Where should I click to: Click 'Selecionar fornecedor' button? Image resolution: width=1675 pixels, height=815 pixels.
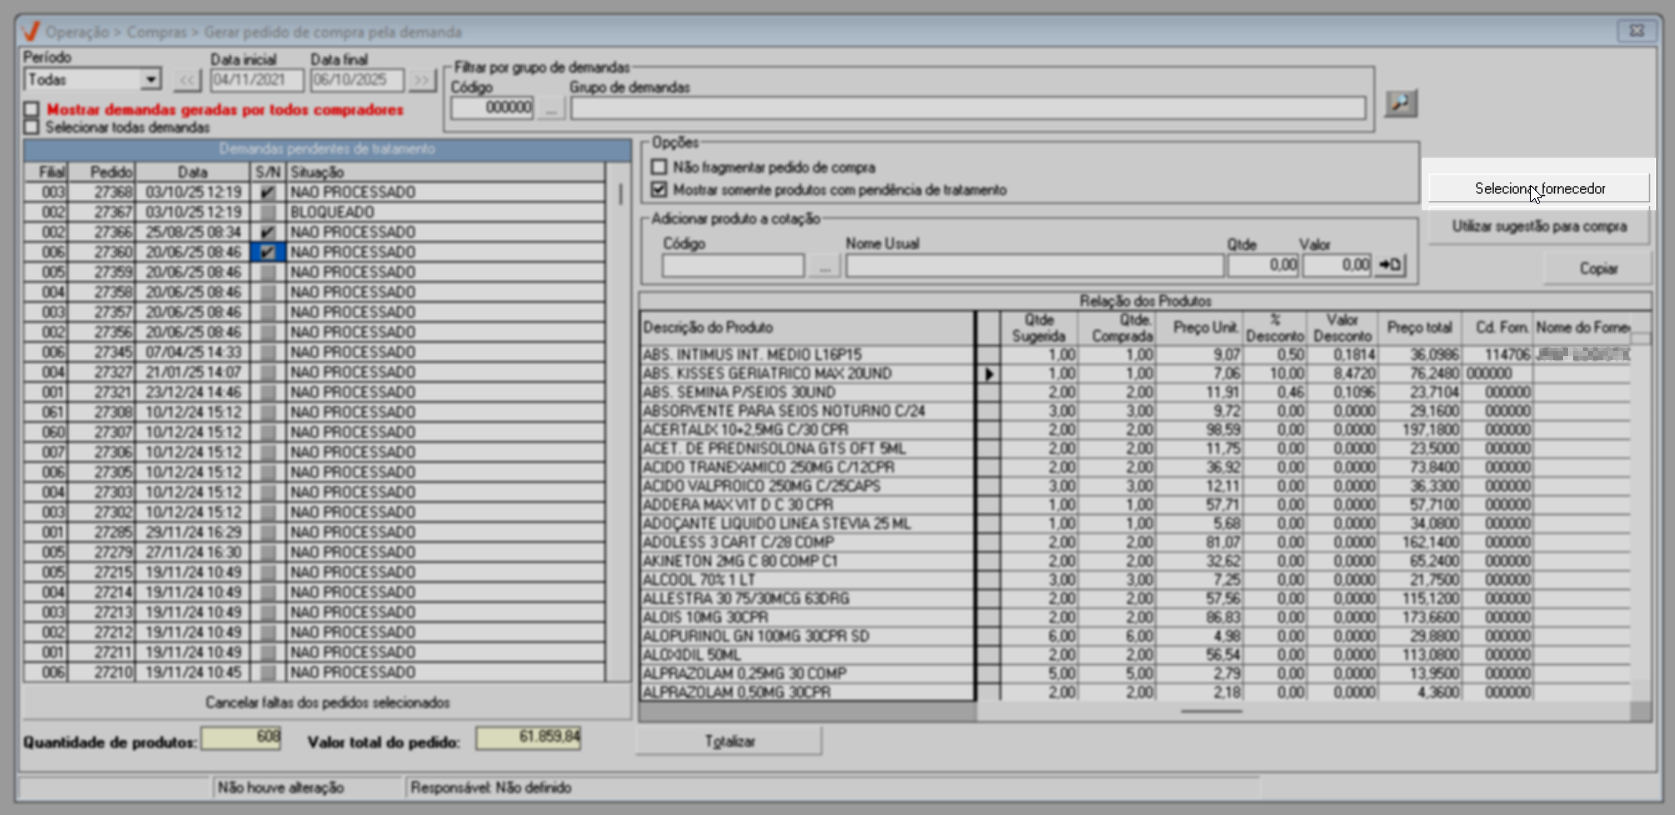(1539, 188)
